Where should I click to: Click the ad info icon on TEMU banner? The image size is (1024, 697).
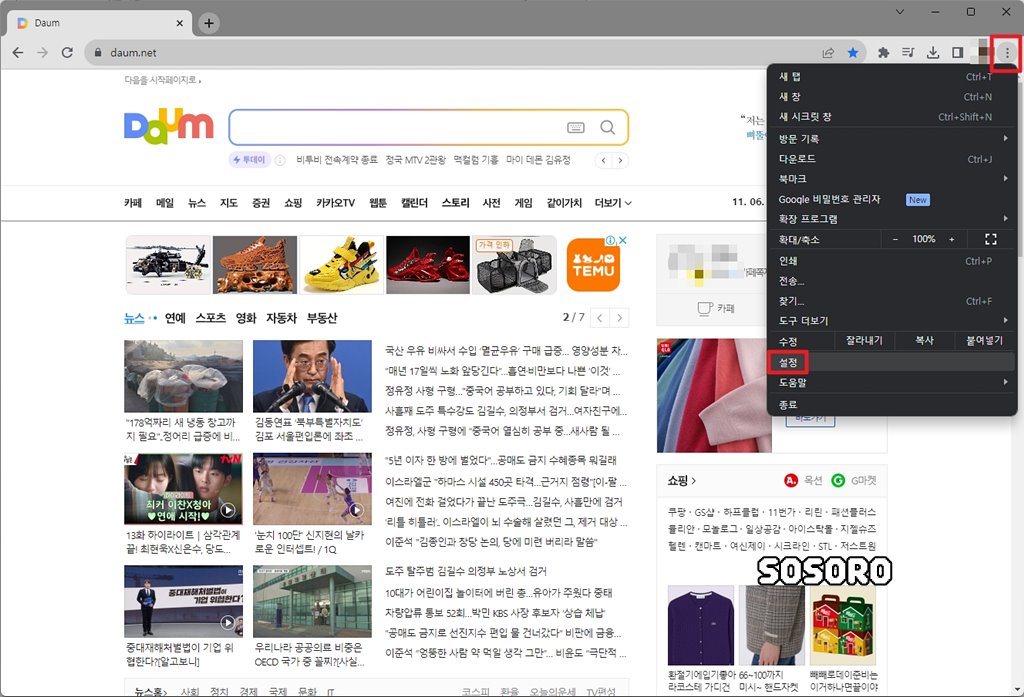tap(610, 240)
